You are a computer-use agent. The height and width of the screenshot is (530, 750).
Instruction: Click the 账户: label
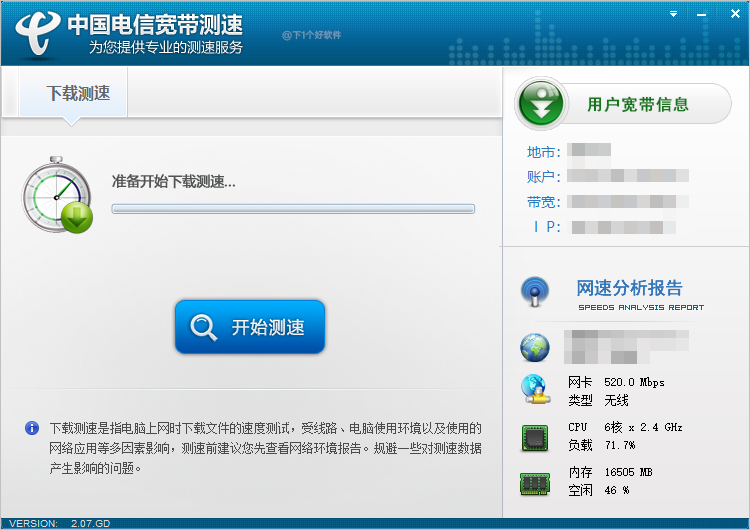pos(543,177)
